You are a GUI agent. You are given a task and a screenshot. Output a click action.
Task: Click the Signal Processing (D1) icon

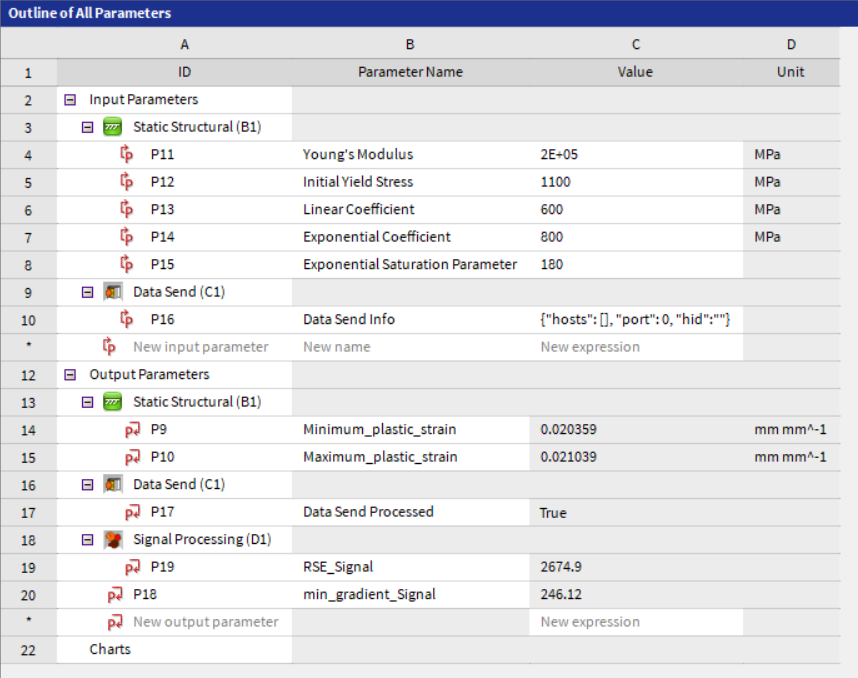click(112, 540)
